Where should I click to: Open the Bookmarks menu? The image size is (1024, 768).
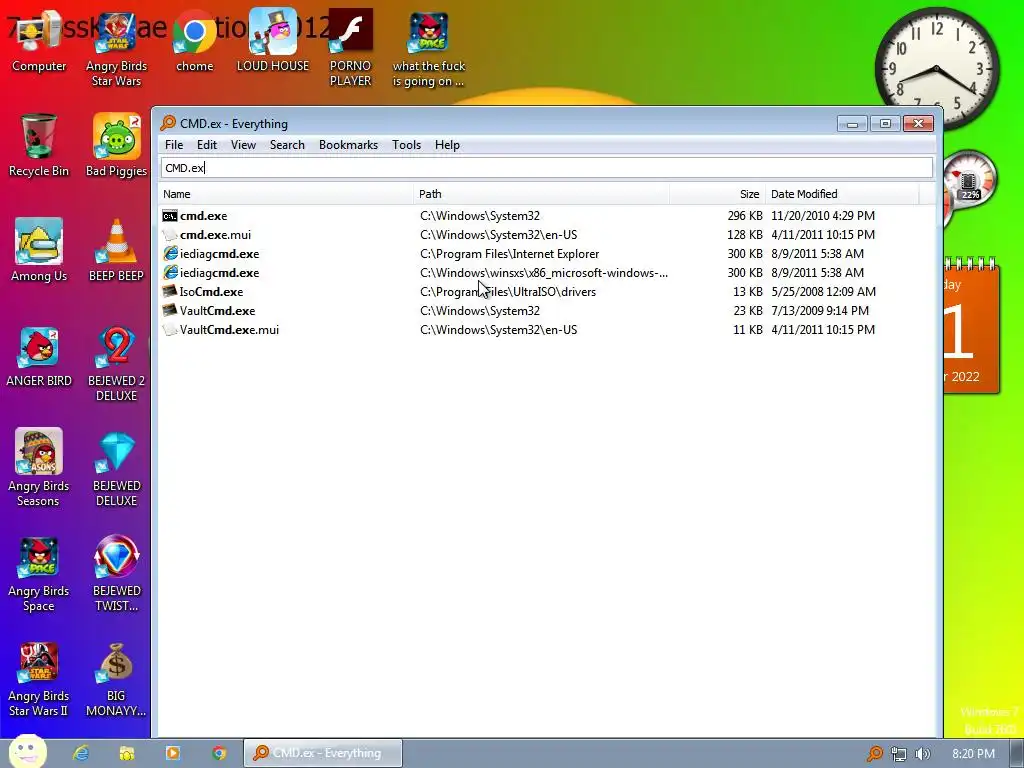click(x=348, y=145)
